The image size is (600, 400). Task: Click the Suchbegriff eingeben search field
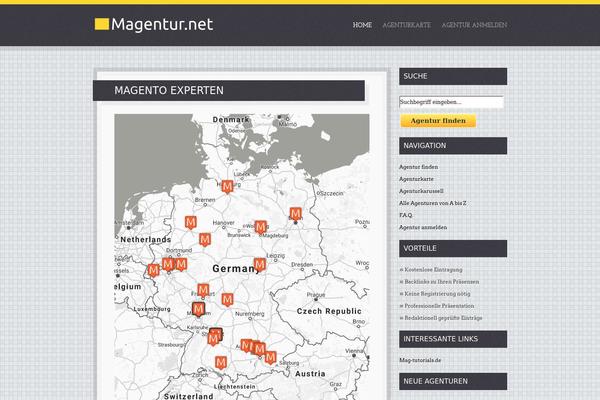pyautogui.click(x=451, y=102)
